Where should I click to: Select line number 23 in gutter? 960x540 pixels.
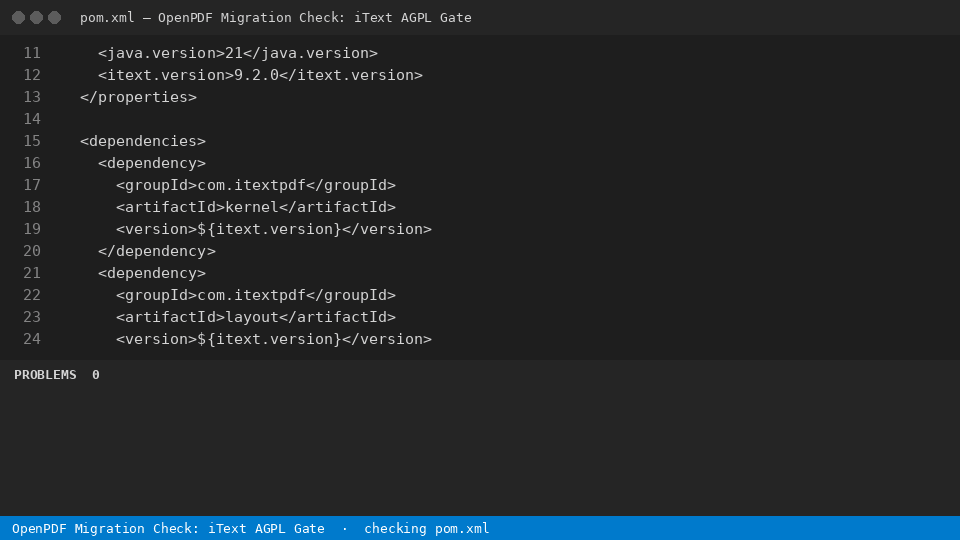[x=32, y=318]
